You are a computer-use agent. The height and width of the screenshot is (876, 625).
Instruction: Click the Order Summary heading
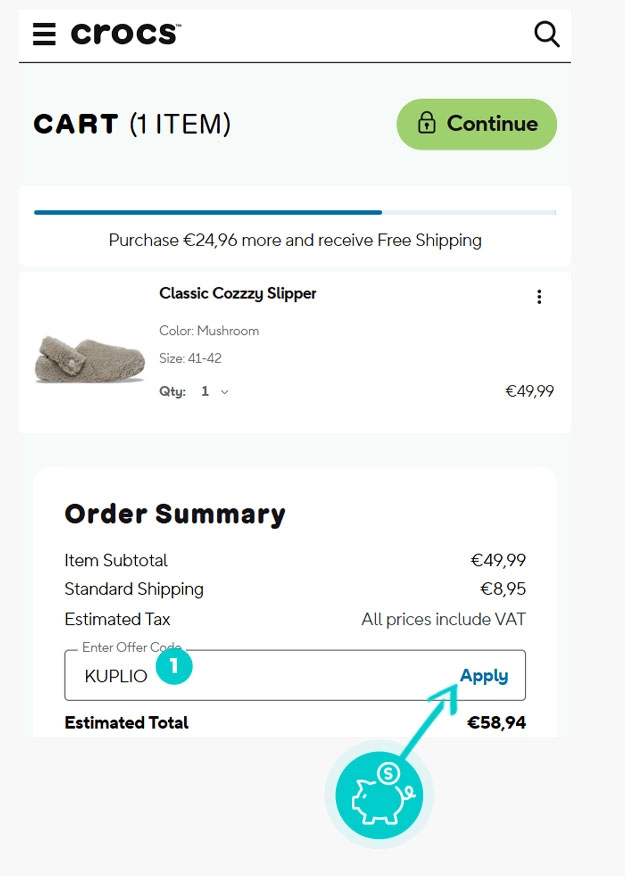pyautogui.click(x=175, y=514)
